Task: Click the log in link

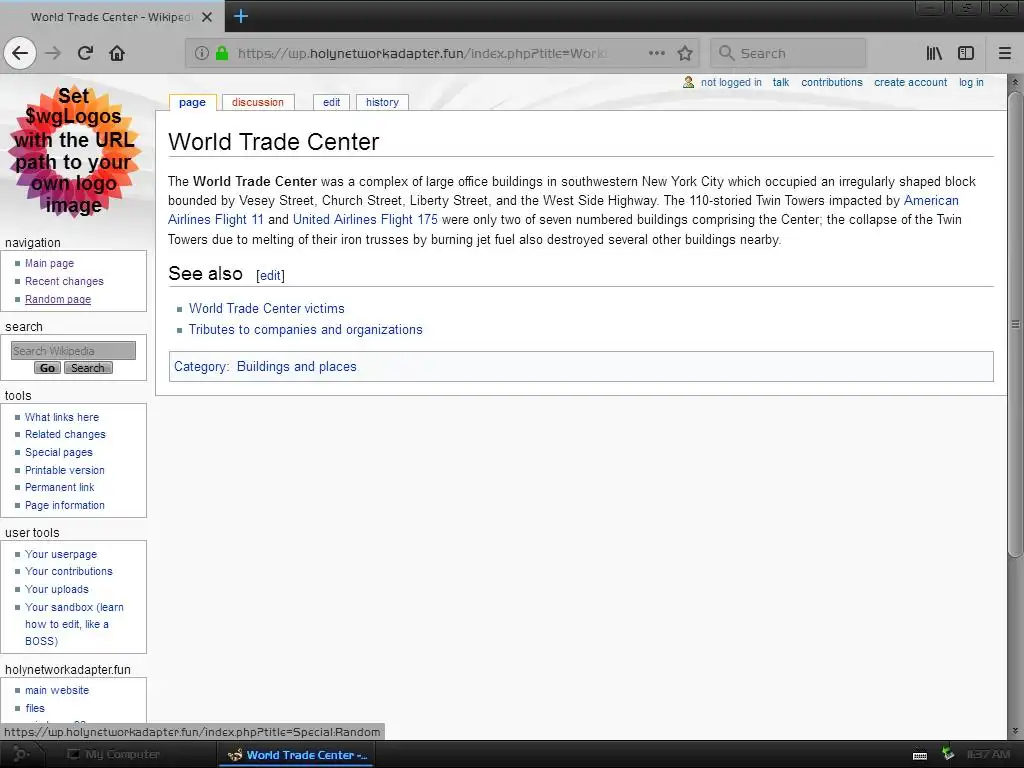Action: (971, 82)
